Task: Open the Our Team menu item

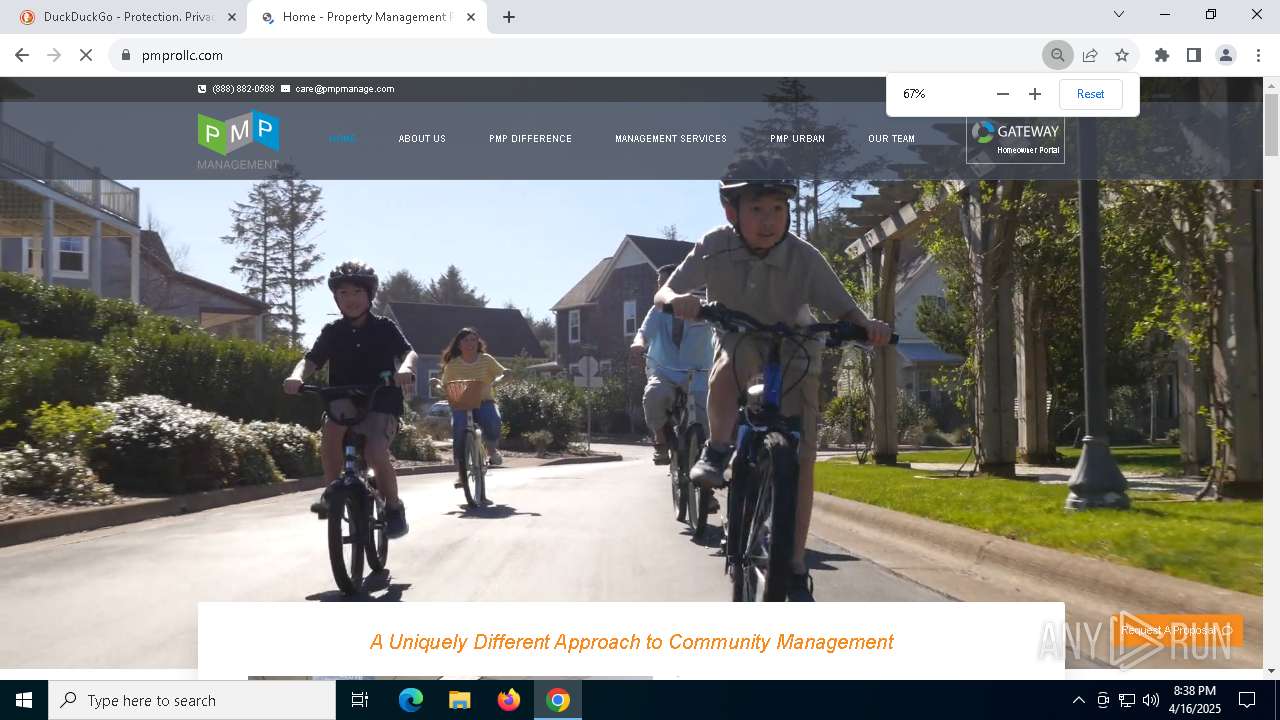Action: [891, 139]
